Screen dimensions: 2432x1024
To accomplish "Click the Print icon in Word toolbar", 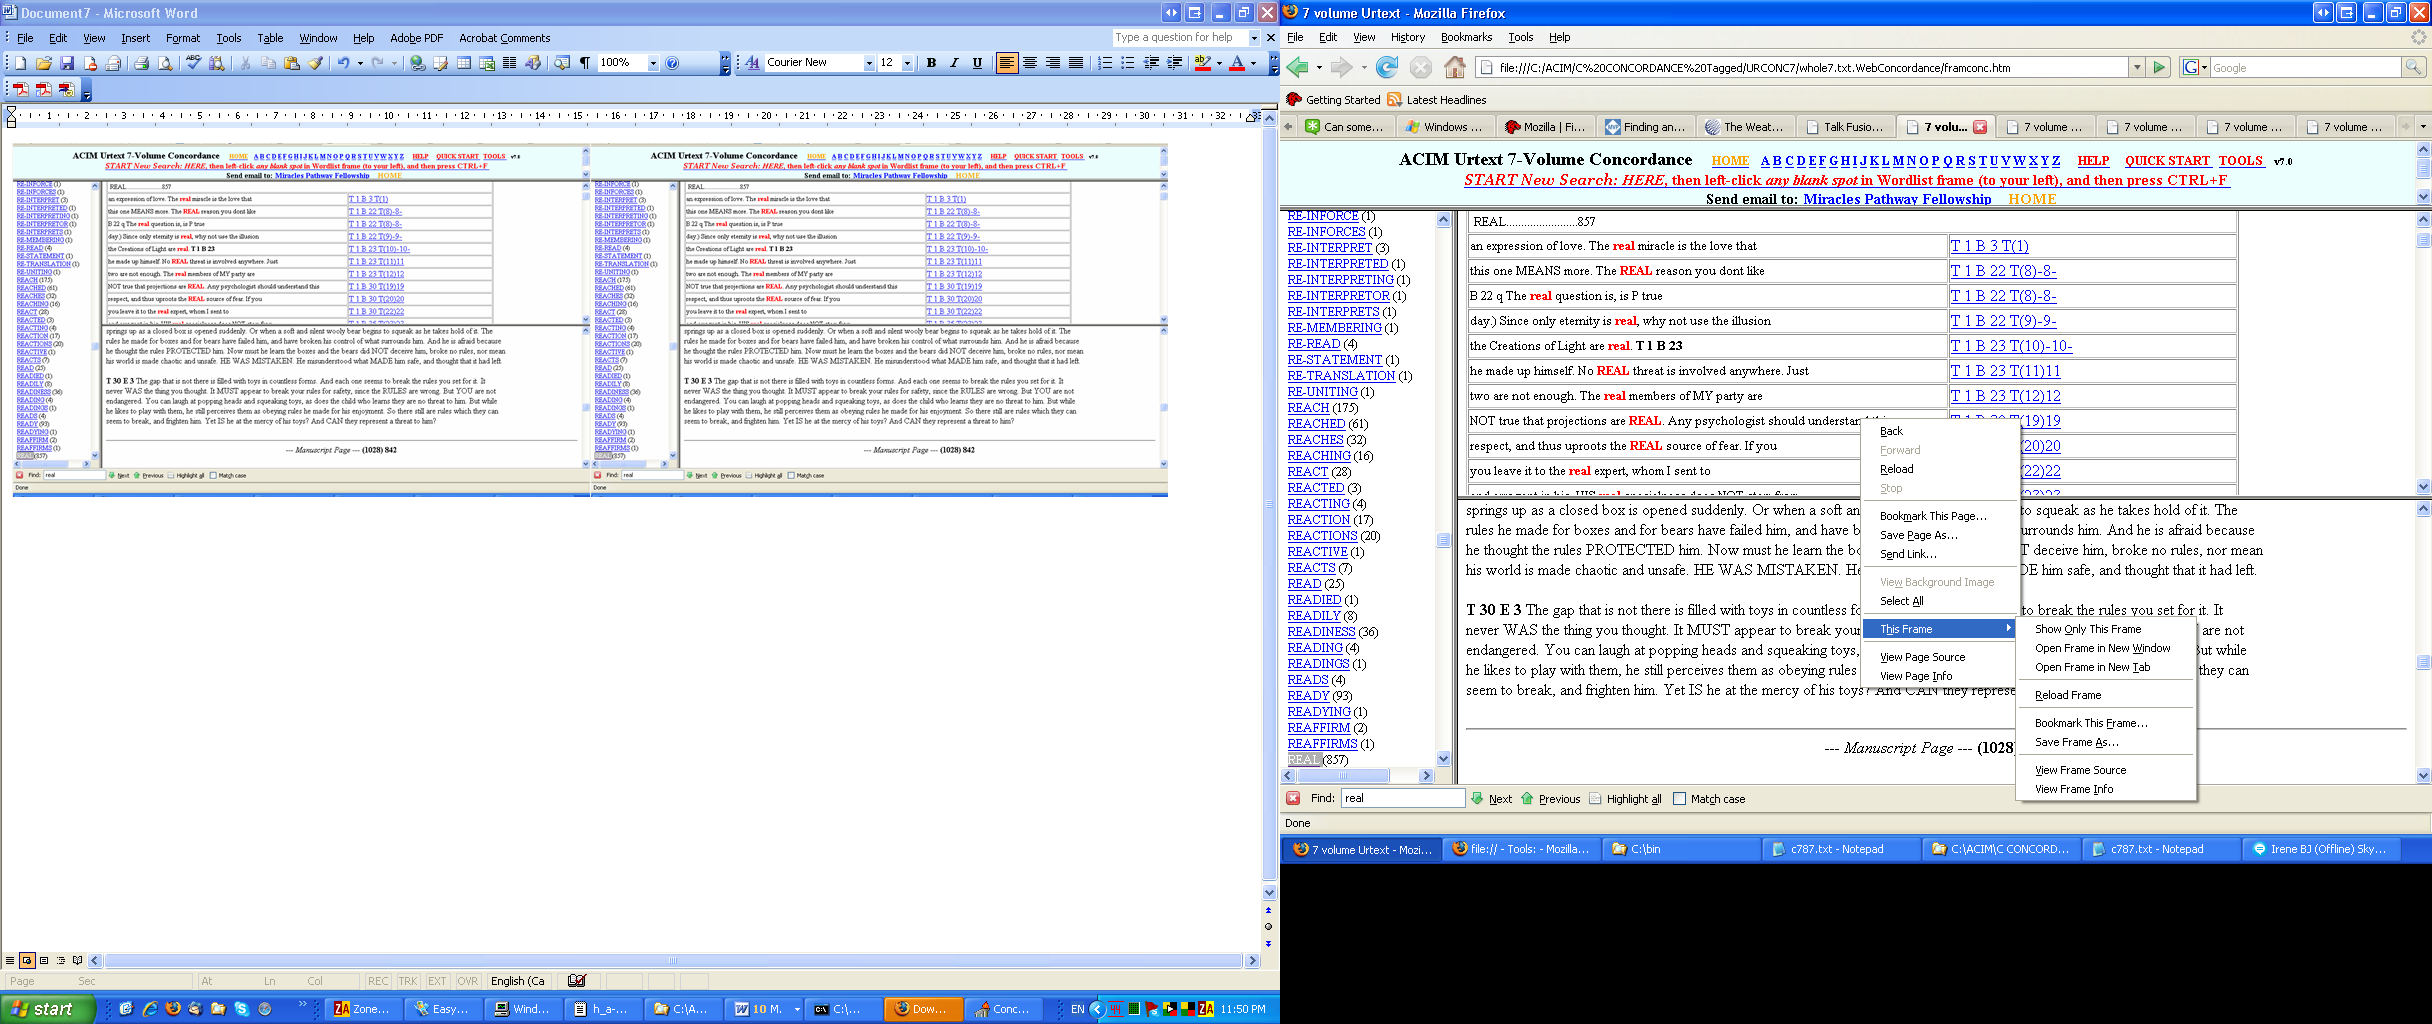I will tap(141, 63).
